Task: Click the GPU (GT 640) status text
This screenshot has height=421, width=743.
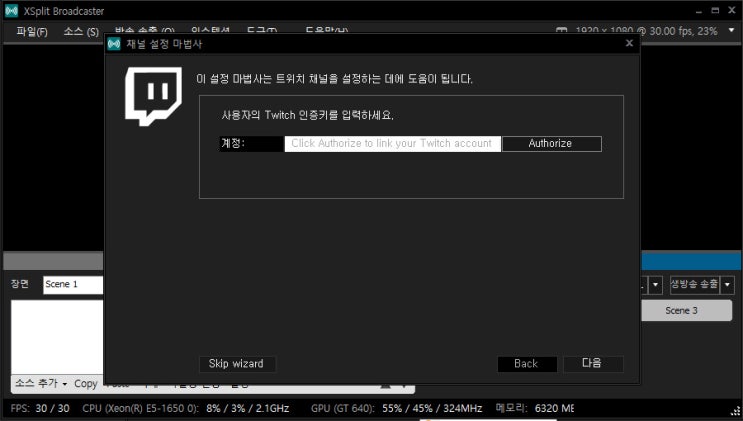Action: point(396,408)
